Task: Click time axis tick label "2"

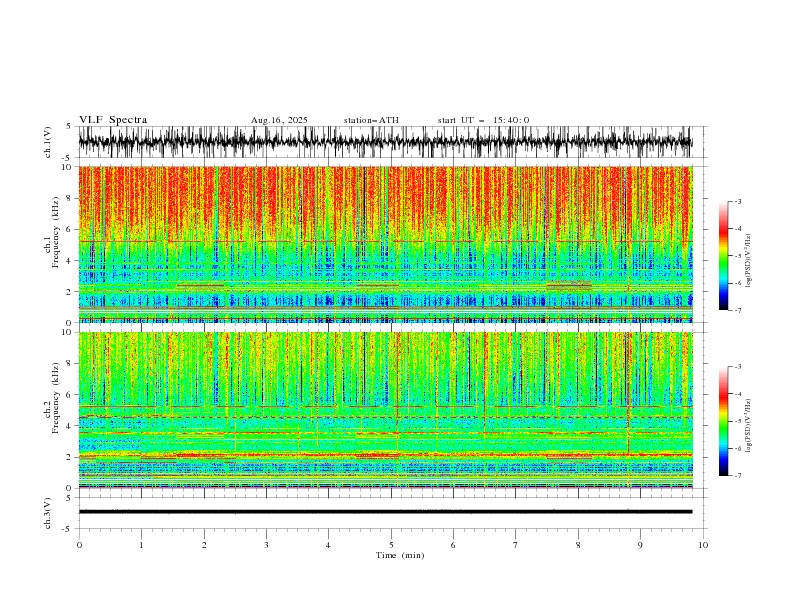Action: click(204, 545)
